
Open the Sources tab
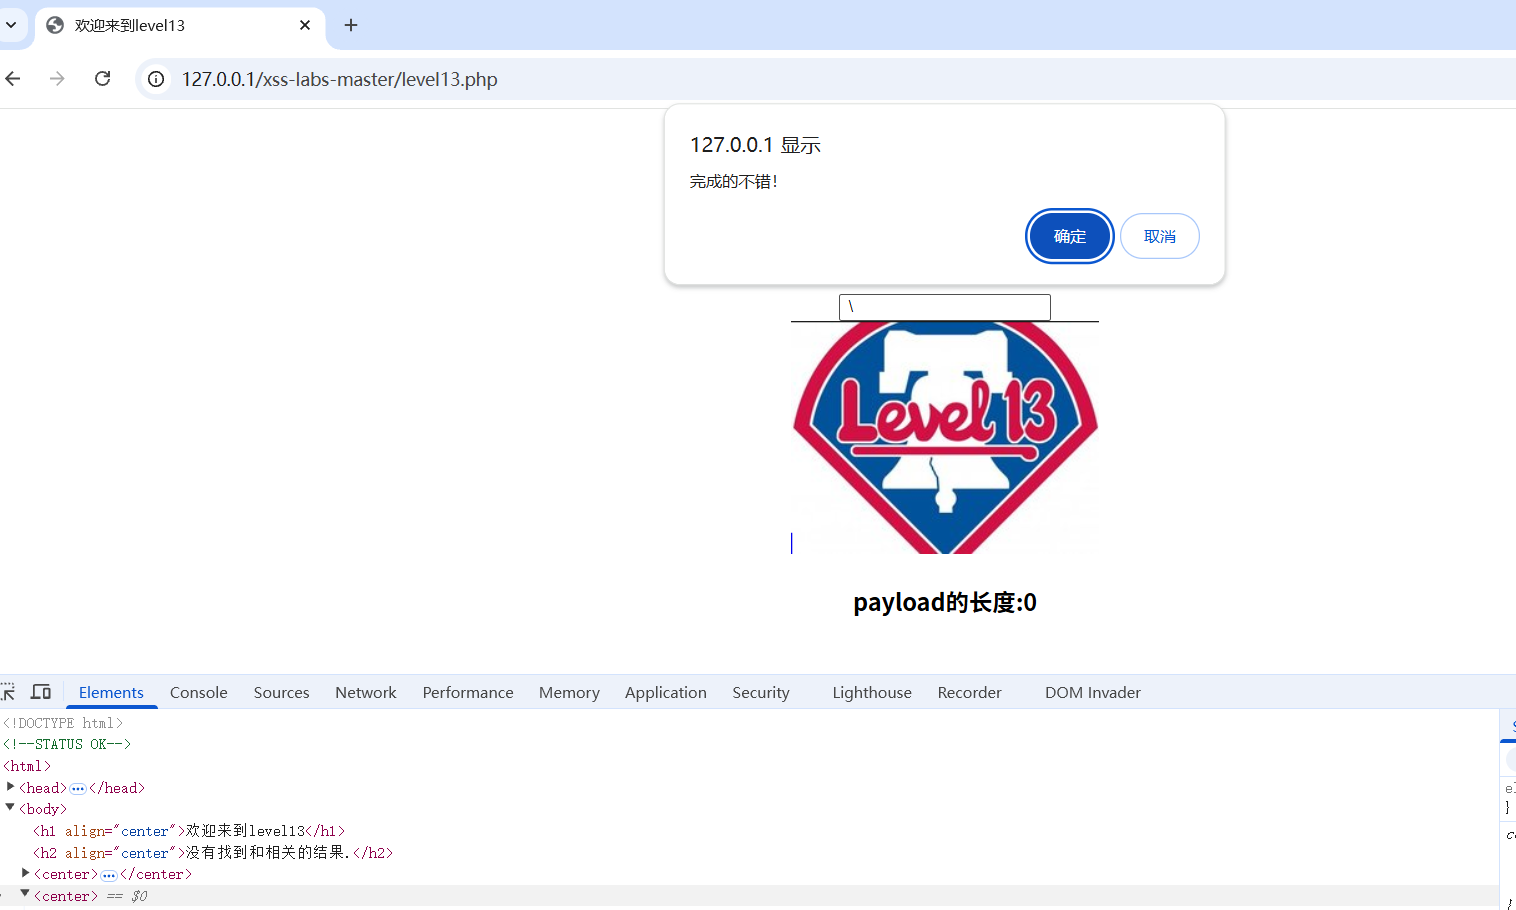[281, 692]
